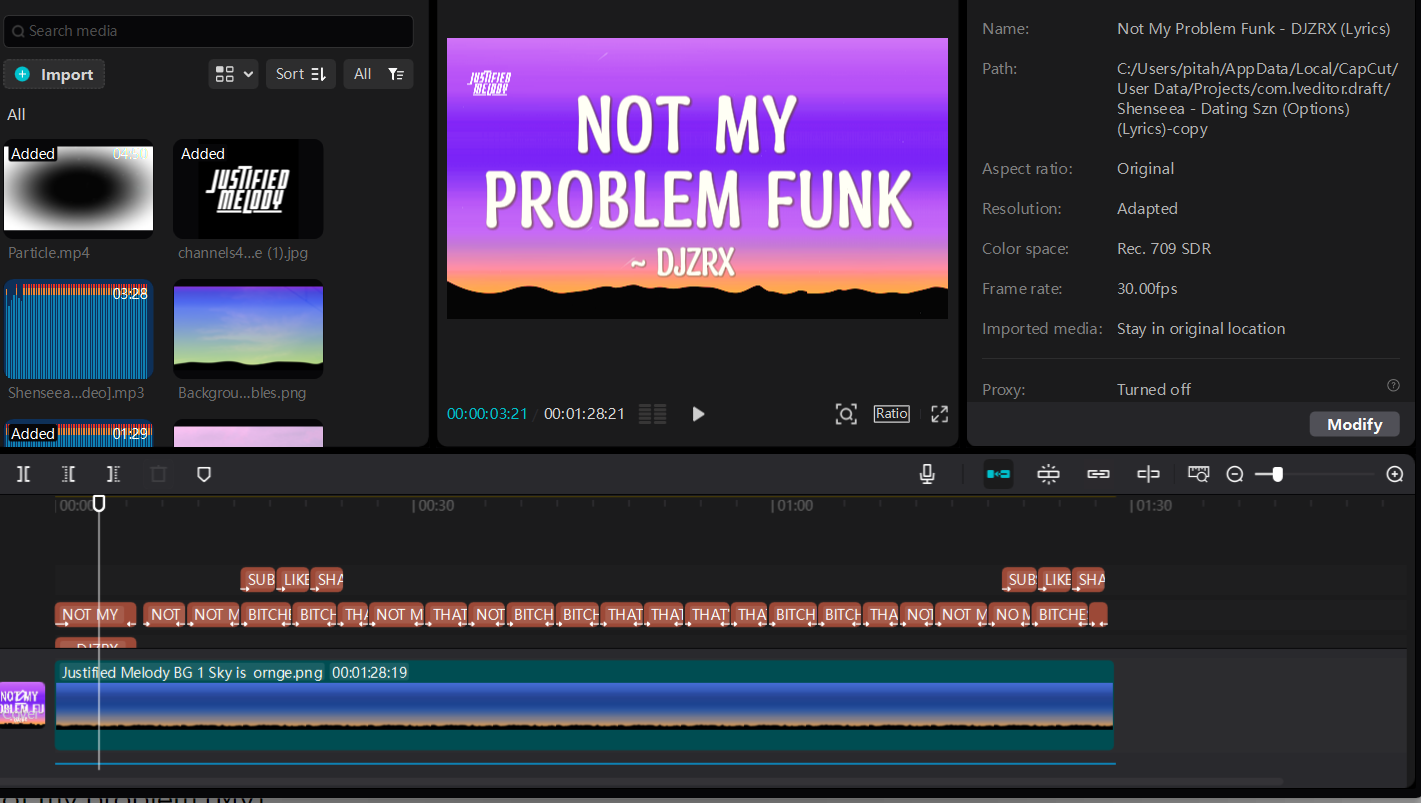Toggle the preview axis icon
The width and height of the screenshot is (1421, 803).
click(x=1148, y=474)
